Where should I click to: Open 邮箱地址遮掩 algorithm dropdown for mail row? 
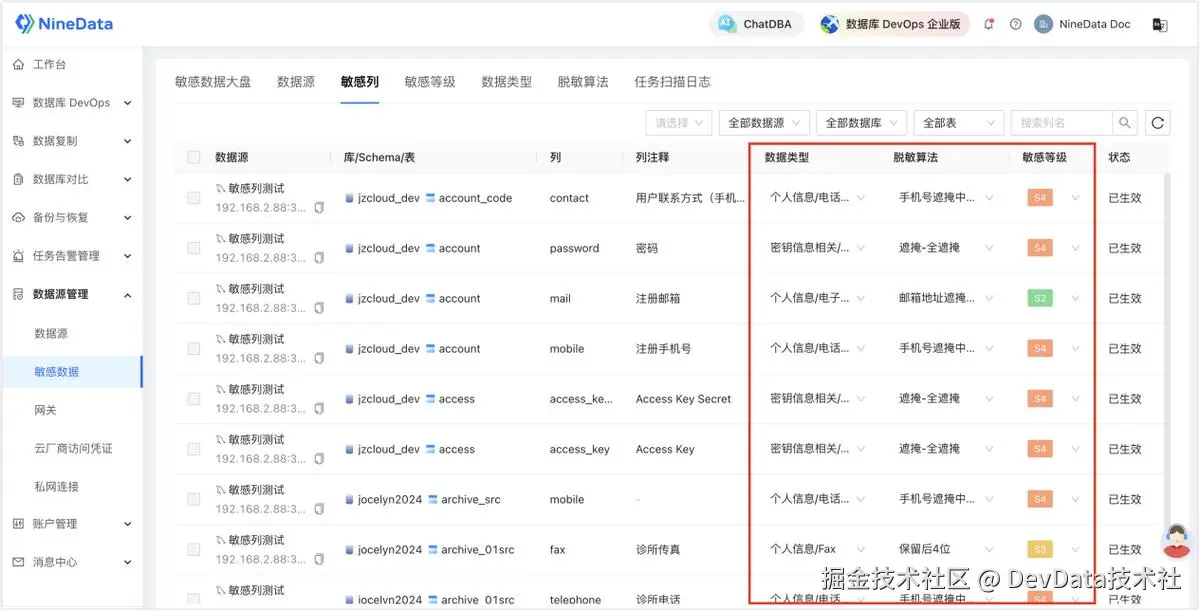(x=946, y=298)
